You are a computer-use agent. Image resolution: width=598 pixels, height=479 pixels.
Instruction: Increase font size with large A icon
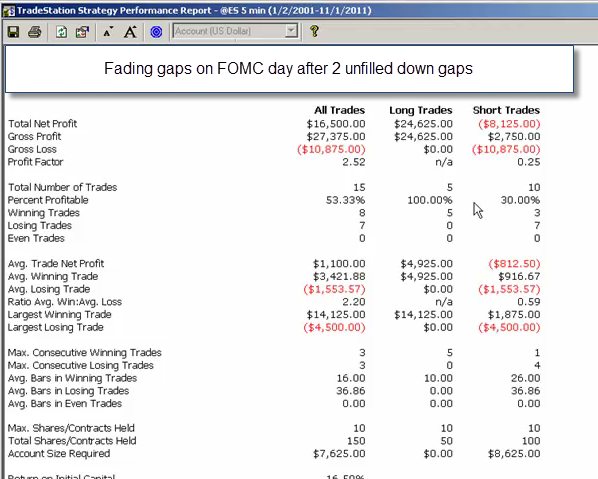[130, 32]
